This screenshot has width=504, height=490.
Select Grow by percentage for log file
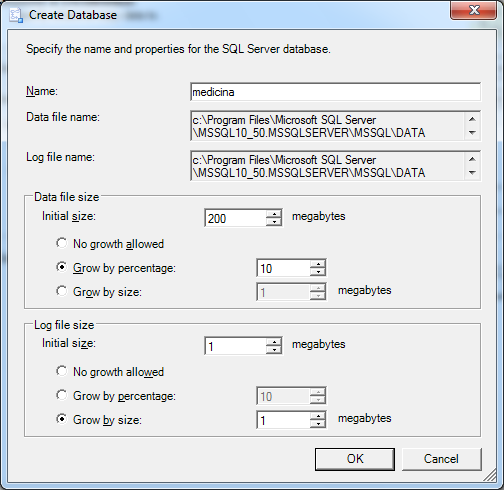point(61,395)
